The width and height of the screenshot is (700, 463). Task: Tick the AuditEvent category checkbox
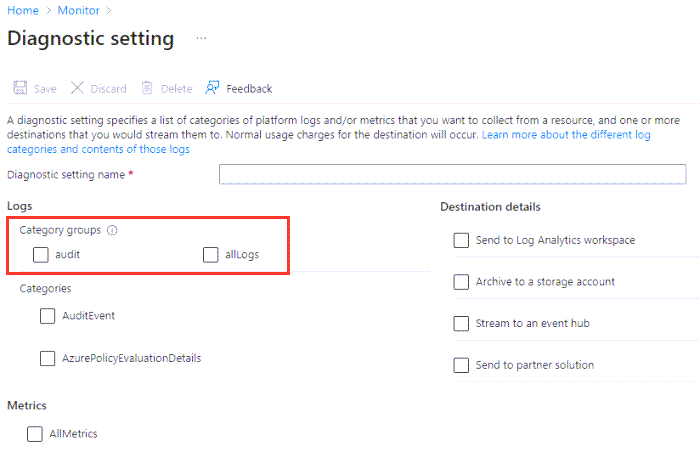pos(48,316)
